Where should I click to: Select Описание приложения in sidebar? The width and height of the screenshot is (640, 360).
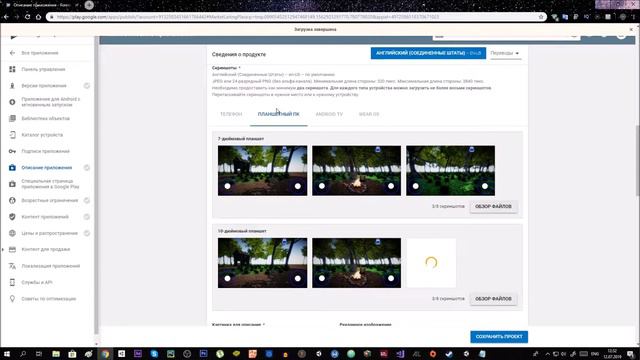tap(47, 168)
